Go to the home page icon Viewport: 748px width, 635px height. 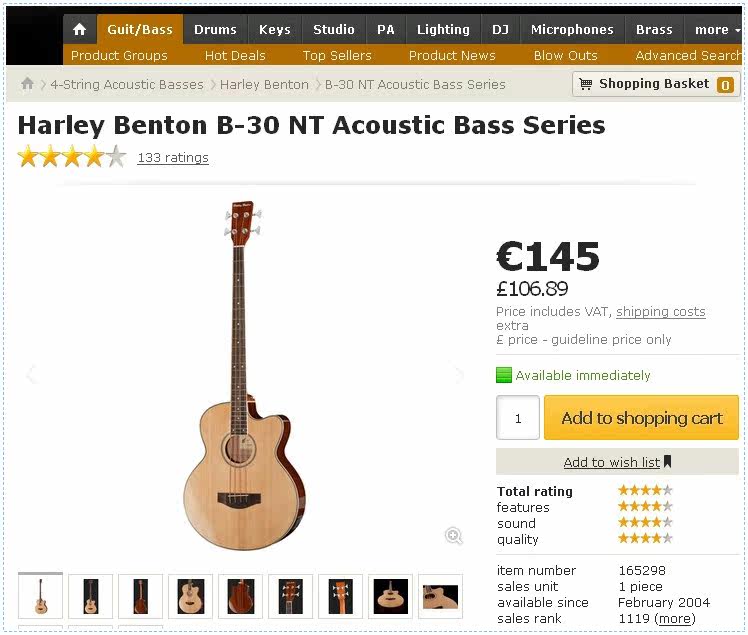point(80,30)
